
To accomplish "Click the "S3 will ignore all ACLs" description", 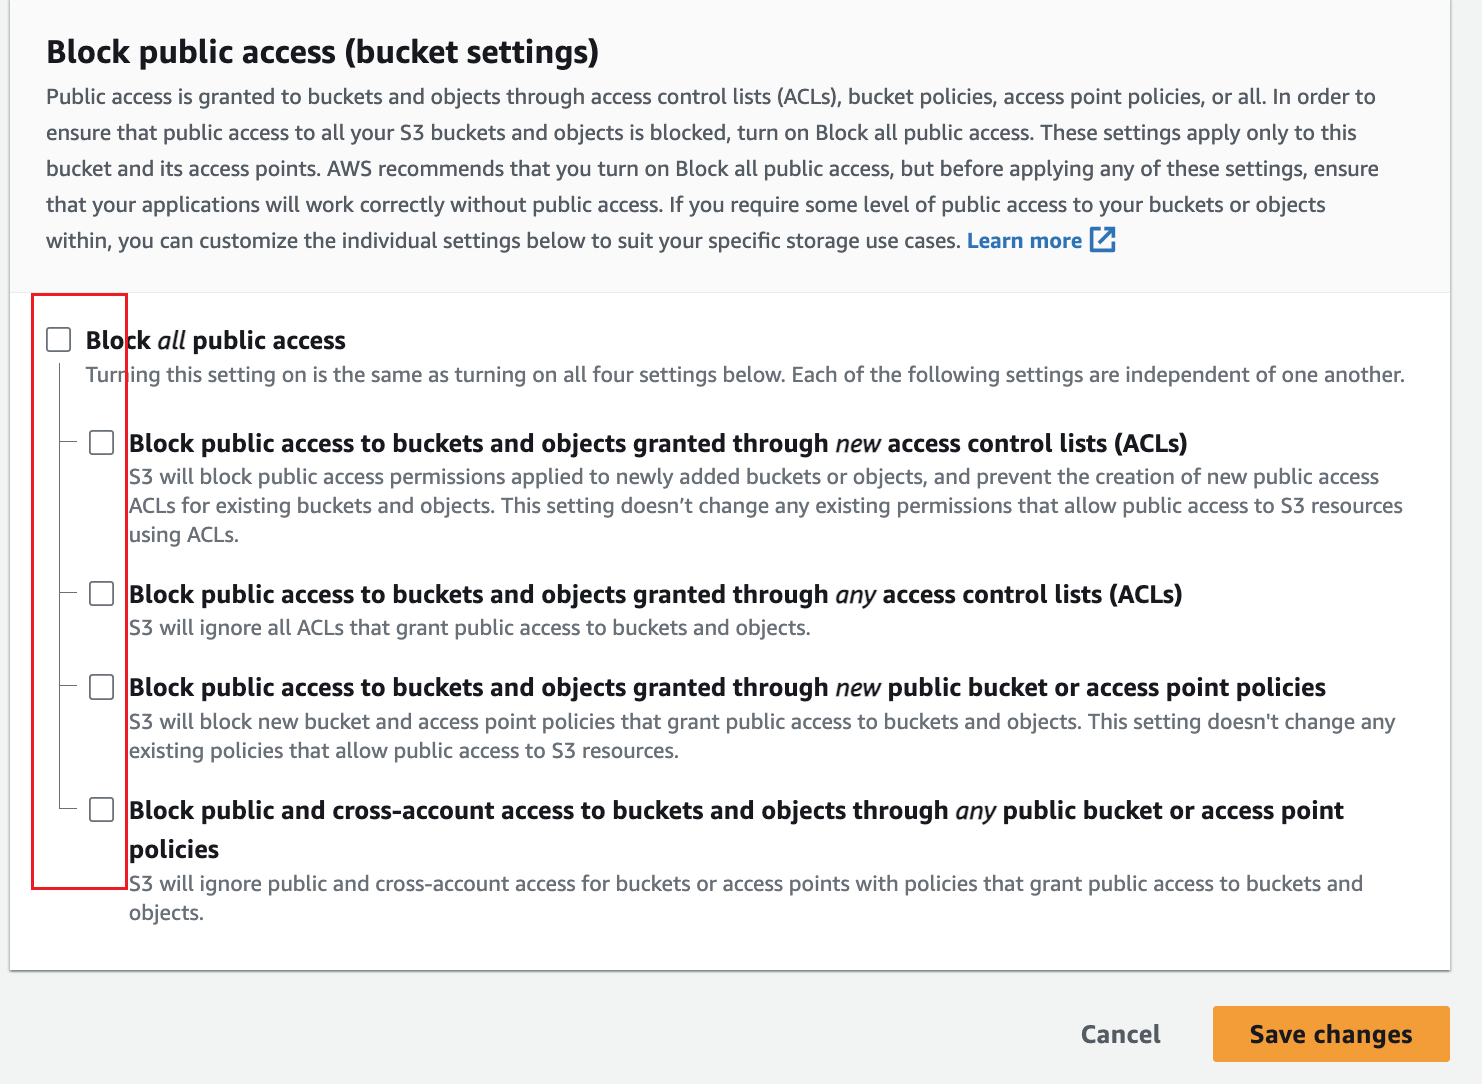I will click(469, 628).
